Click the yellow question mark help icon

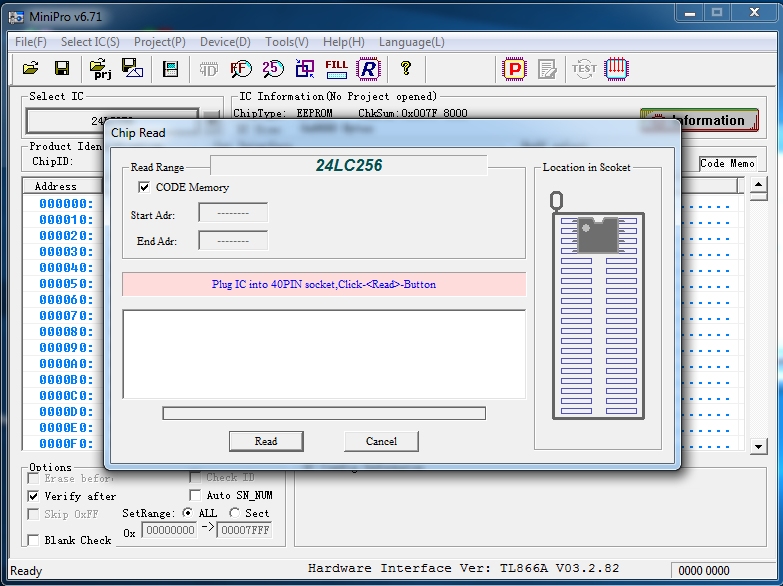pos(405,68)
